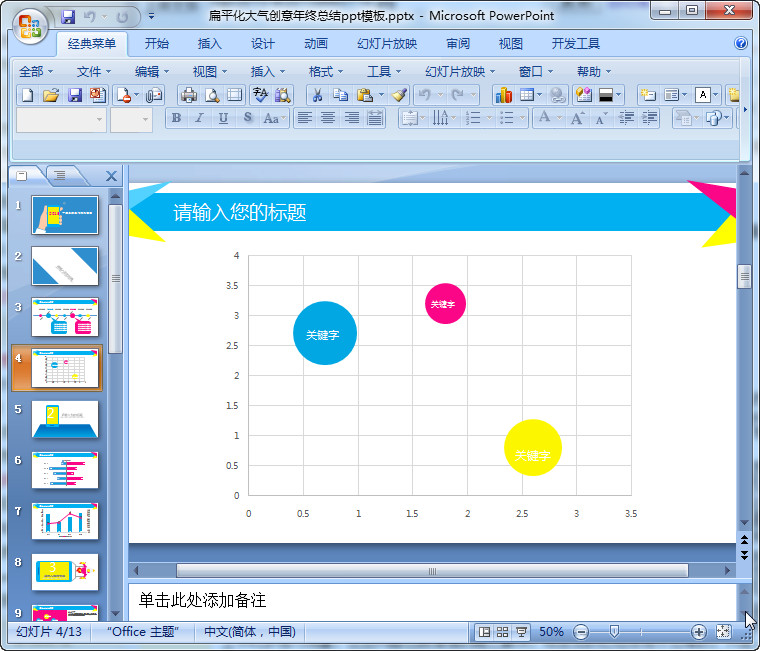760x651 pixels.
Task: Insert a chart with the bar chart icon
Action: (x=504, y=95)
